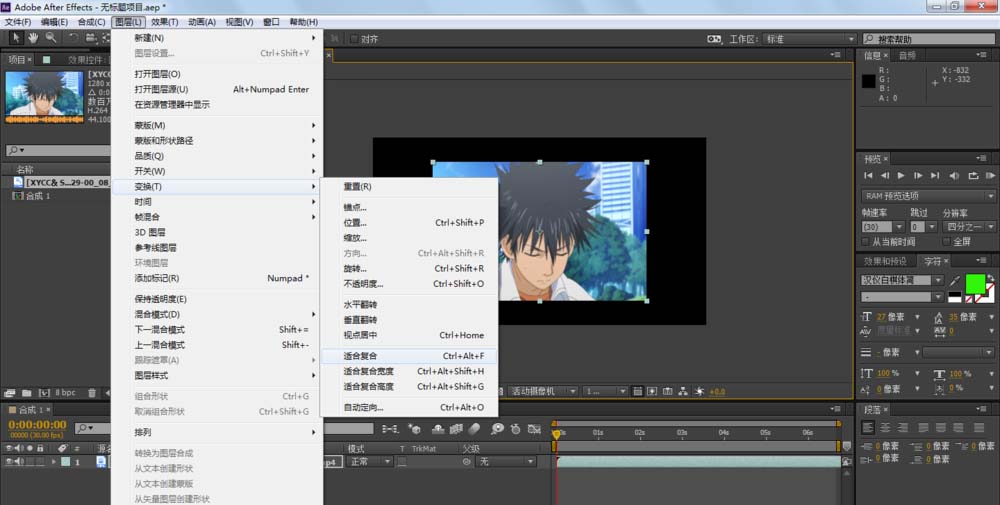Click the yellow current-time indicator
The image size is (1000, 505).
tap(556, 434)
